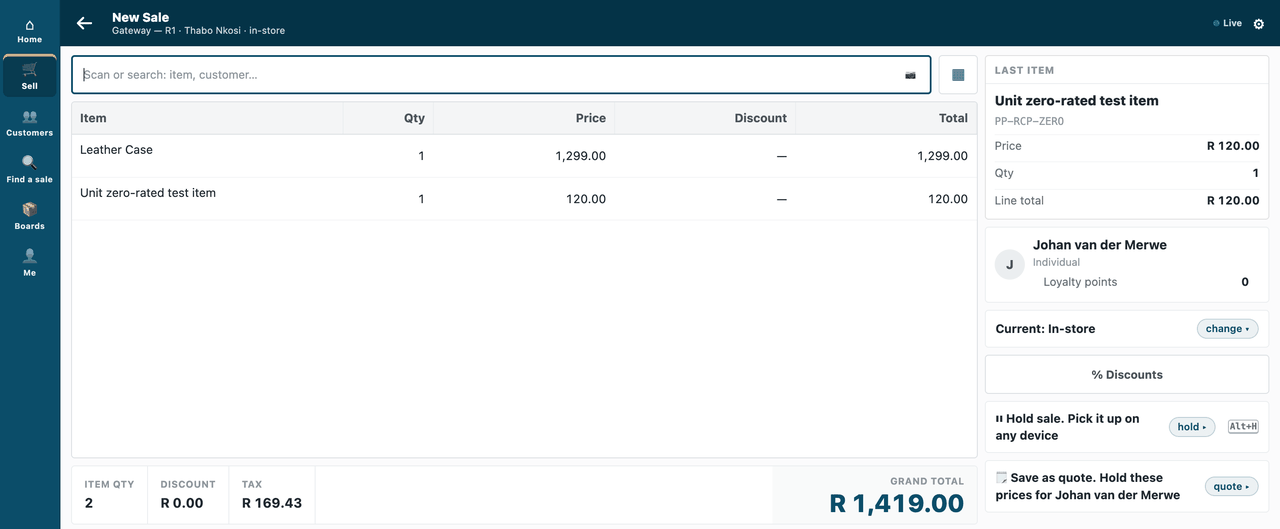Click the square button beside search

coord(958,75)
